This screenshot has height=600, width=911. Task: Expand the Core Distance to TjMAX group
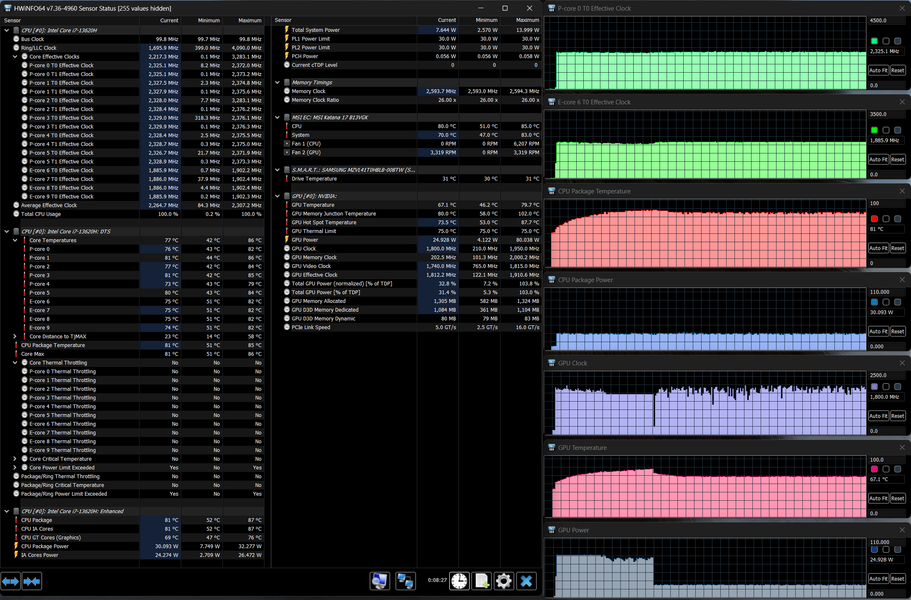17,336
